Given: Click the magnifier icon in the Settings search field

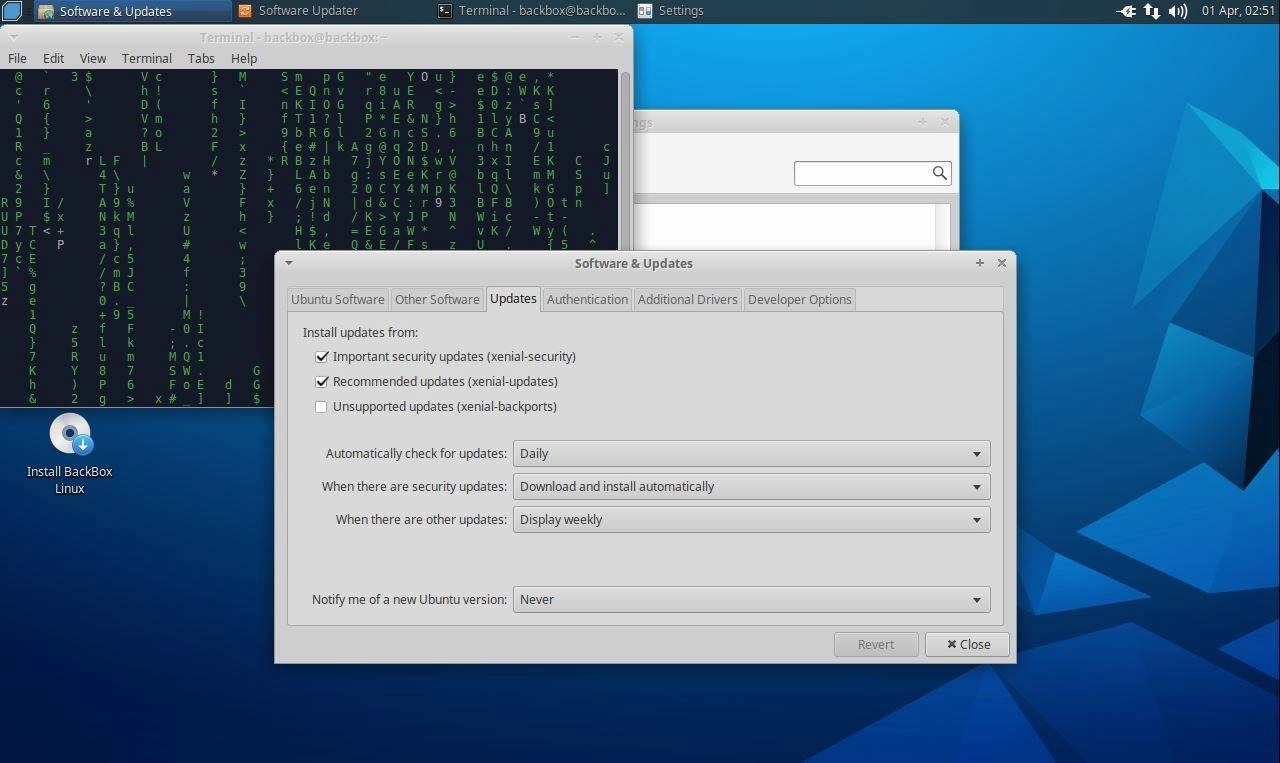Looking at the screenshot, I should (939, 173).
